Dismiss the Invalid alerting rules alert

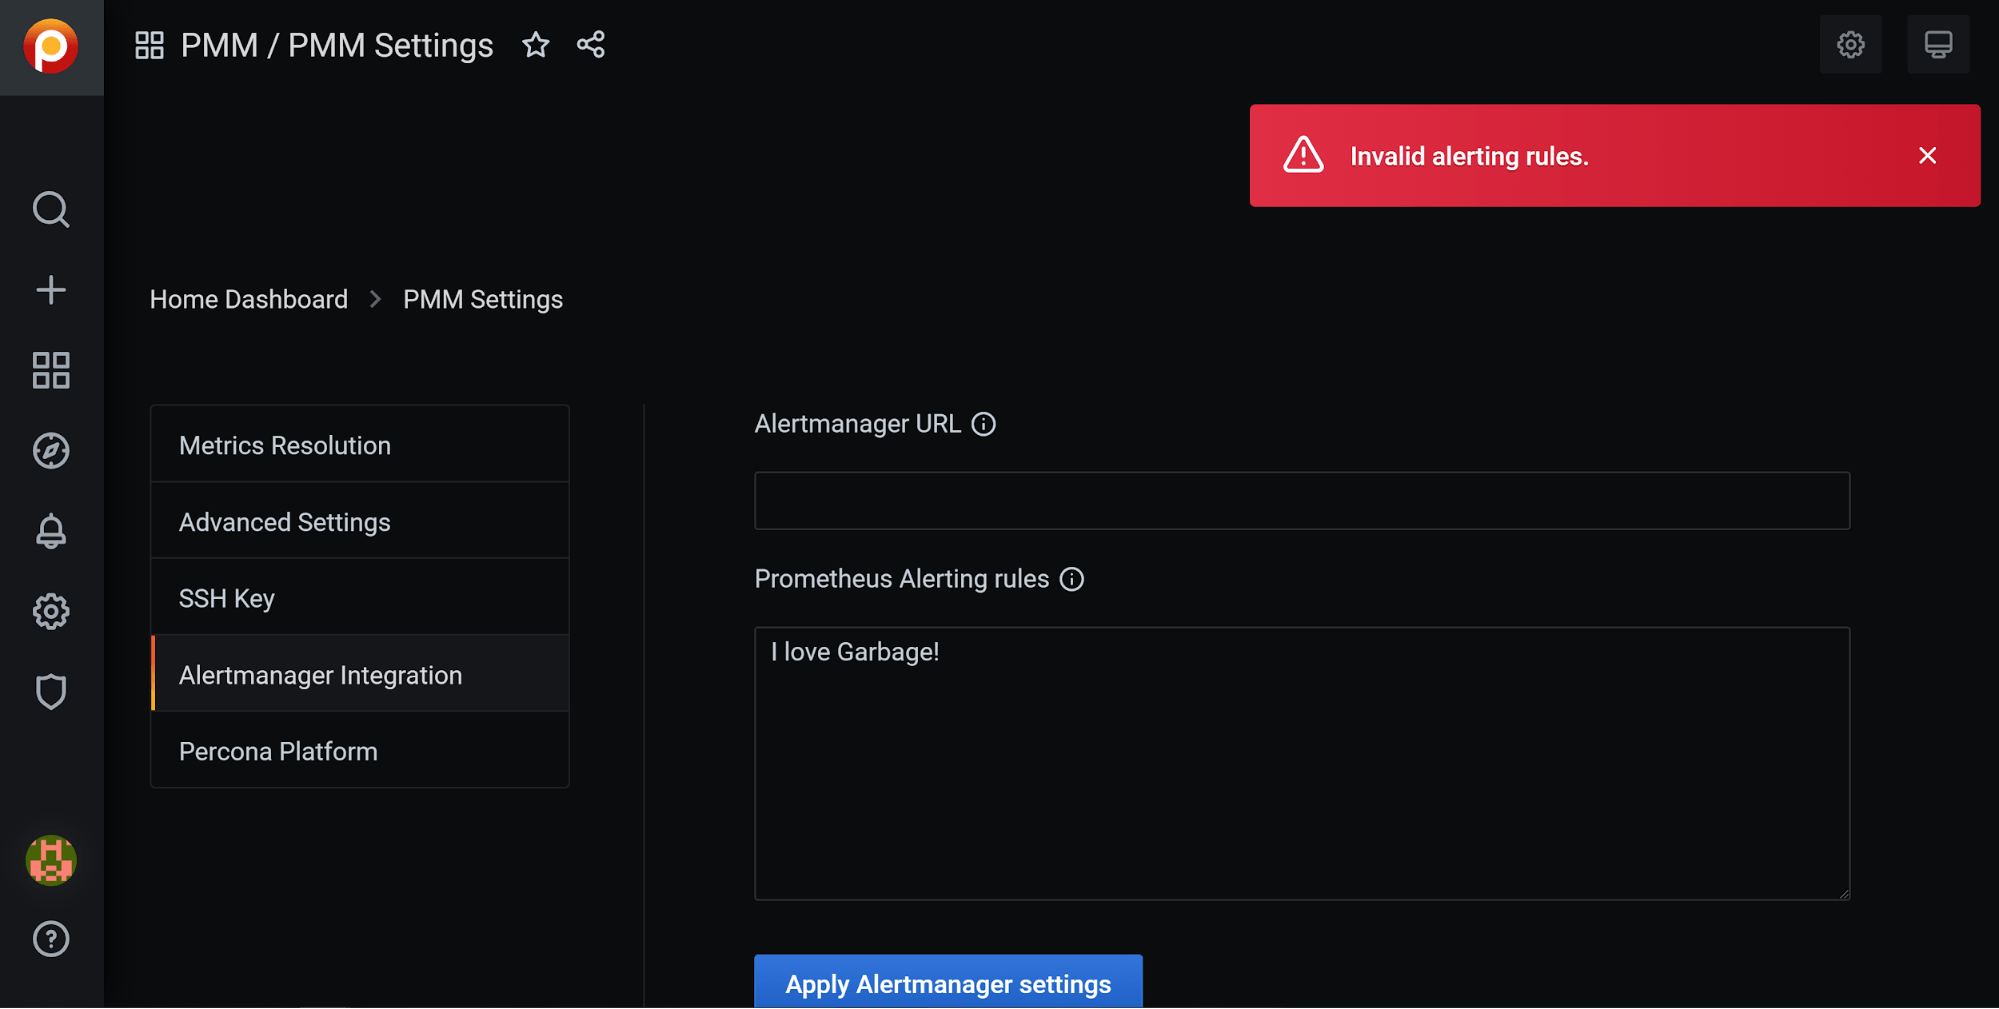[x=1927, y=156]
